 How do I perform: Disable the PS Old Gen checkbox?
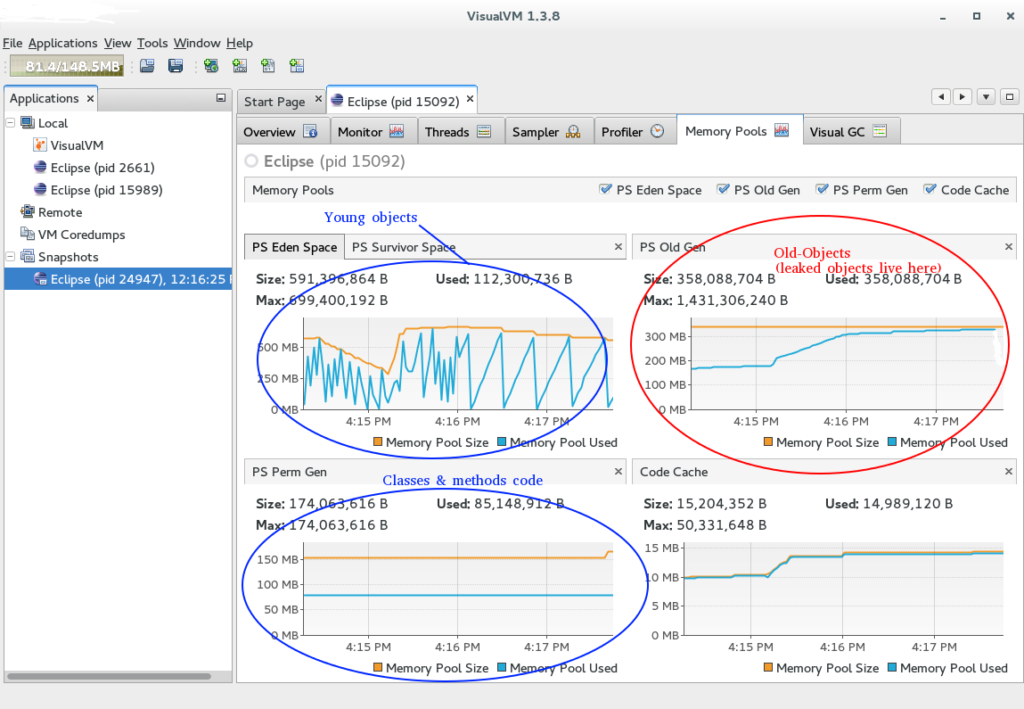coord(725,189)
